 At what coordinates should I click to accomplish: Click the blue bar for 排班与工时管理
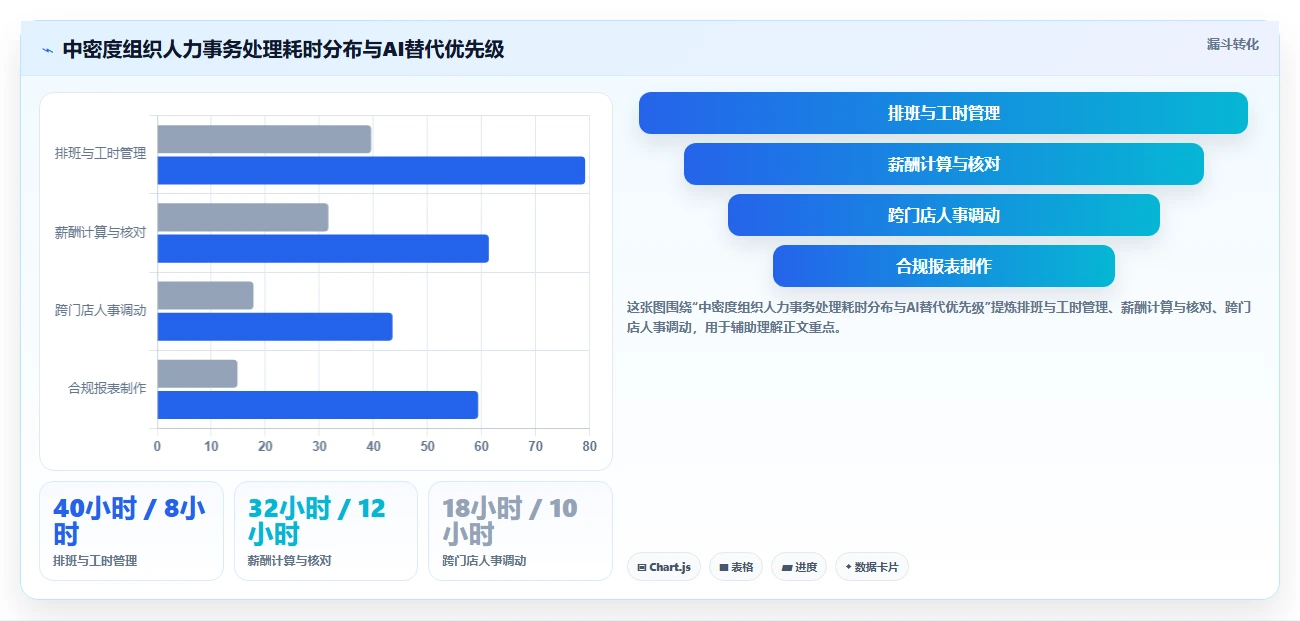(x=371, y=170)
